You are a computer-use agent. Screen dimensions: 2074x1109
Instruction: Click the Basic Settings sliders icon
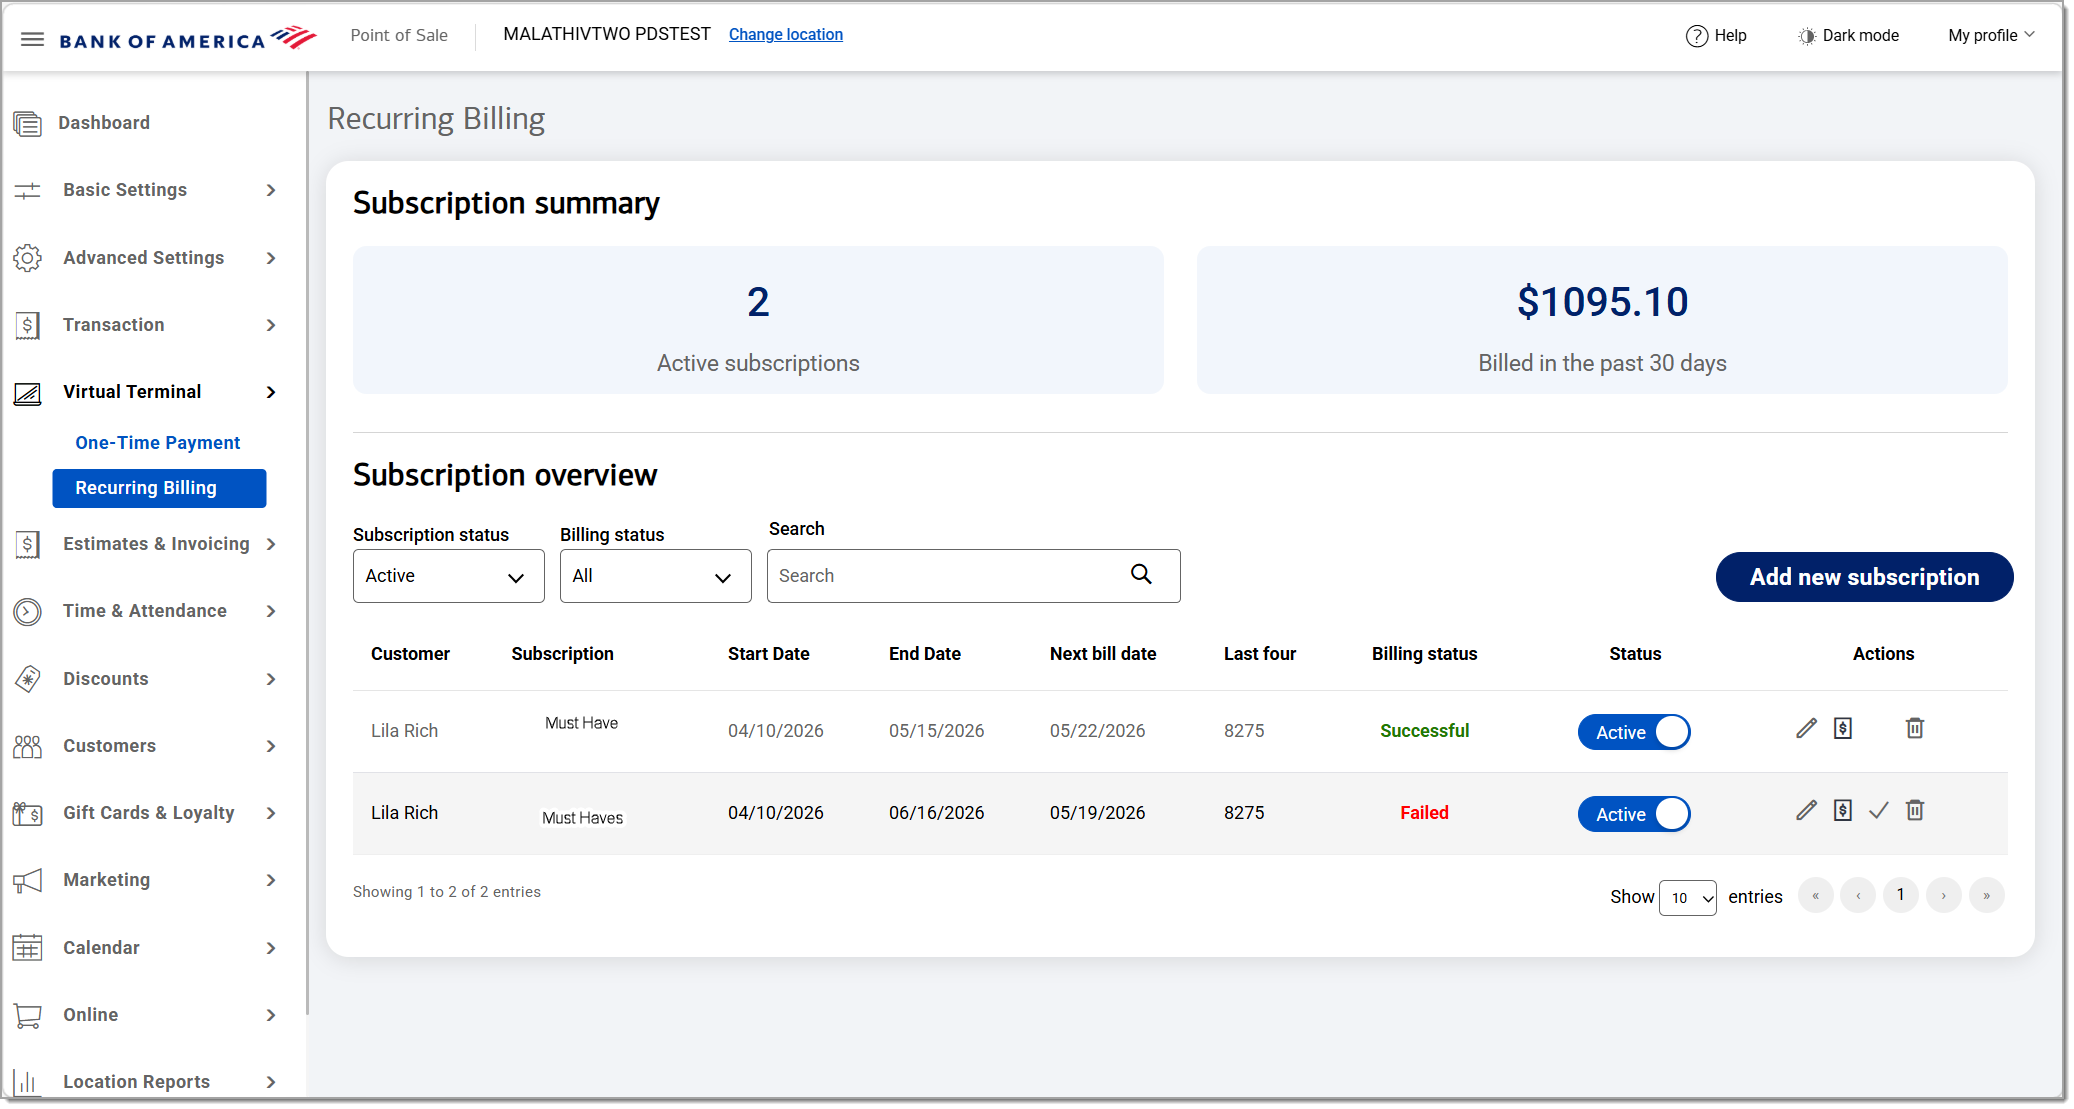pos(28,190)
